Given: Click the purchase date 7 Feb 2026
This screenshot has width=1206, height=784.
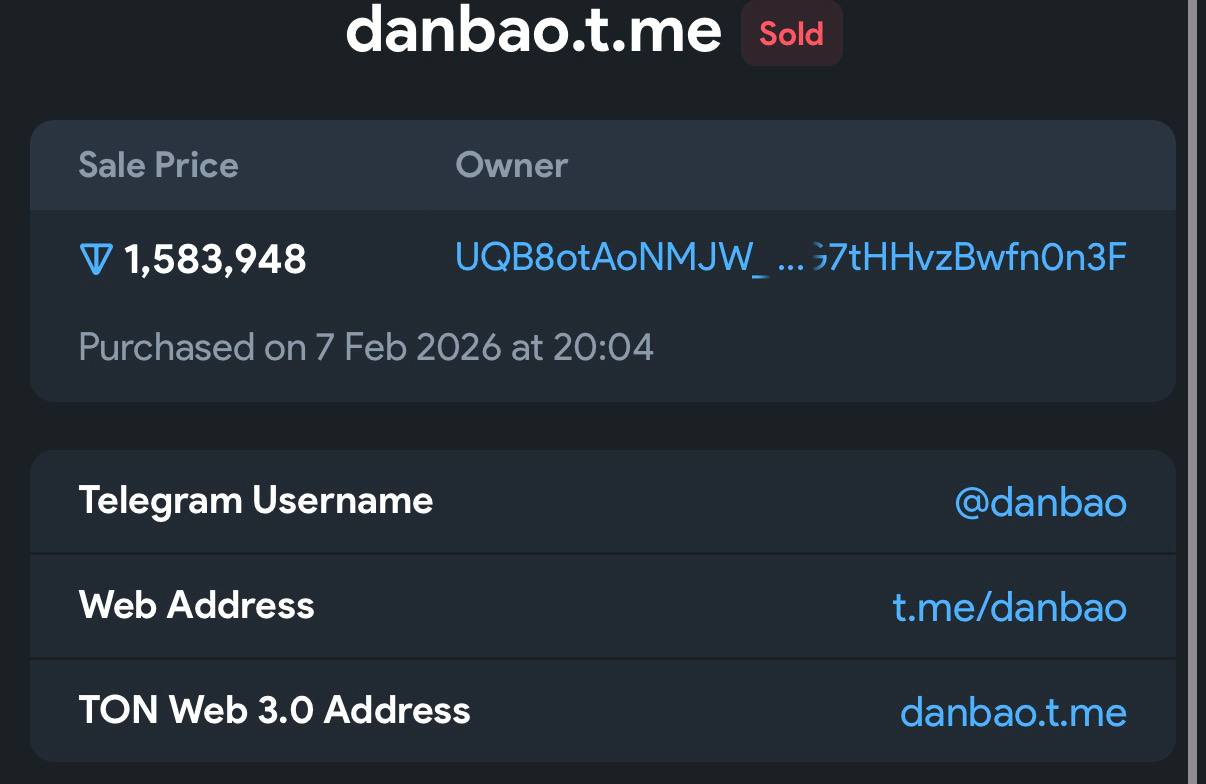Looking at the screenshot, I should (408, 348).
